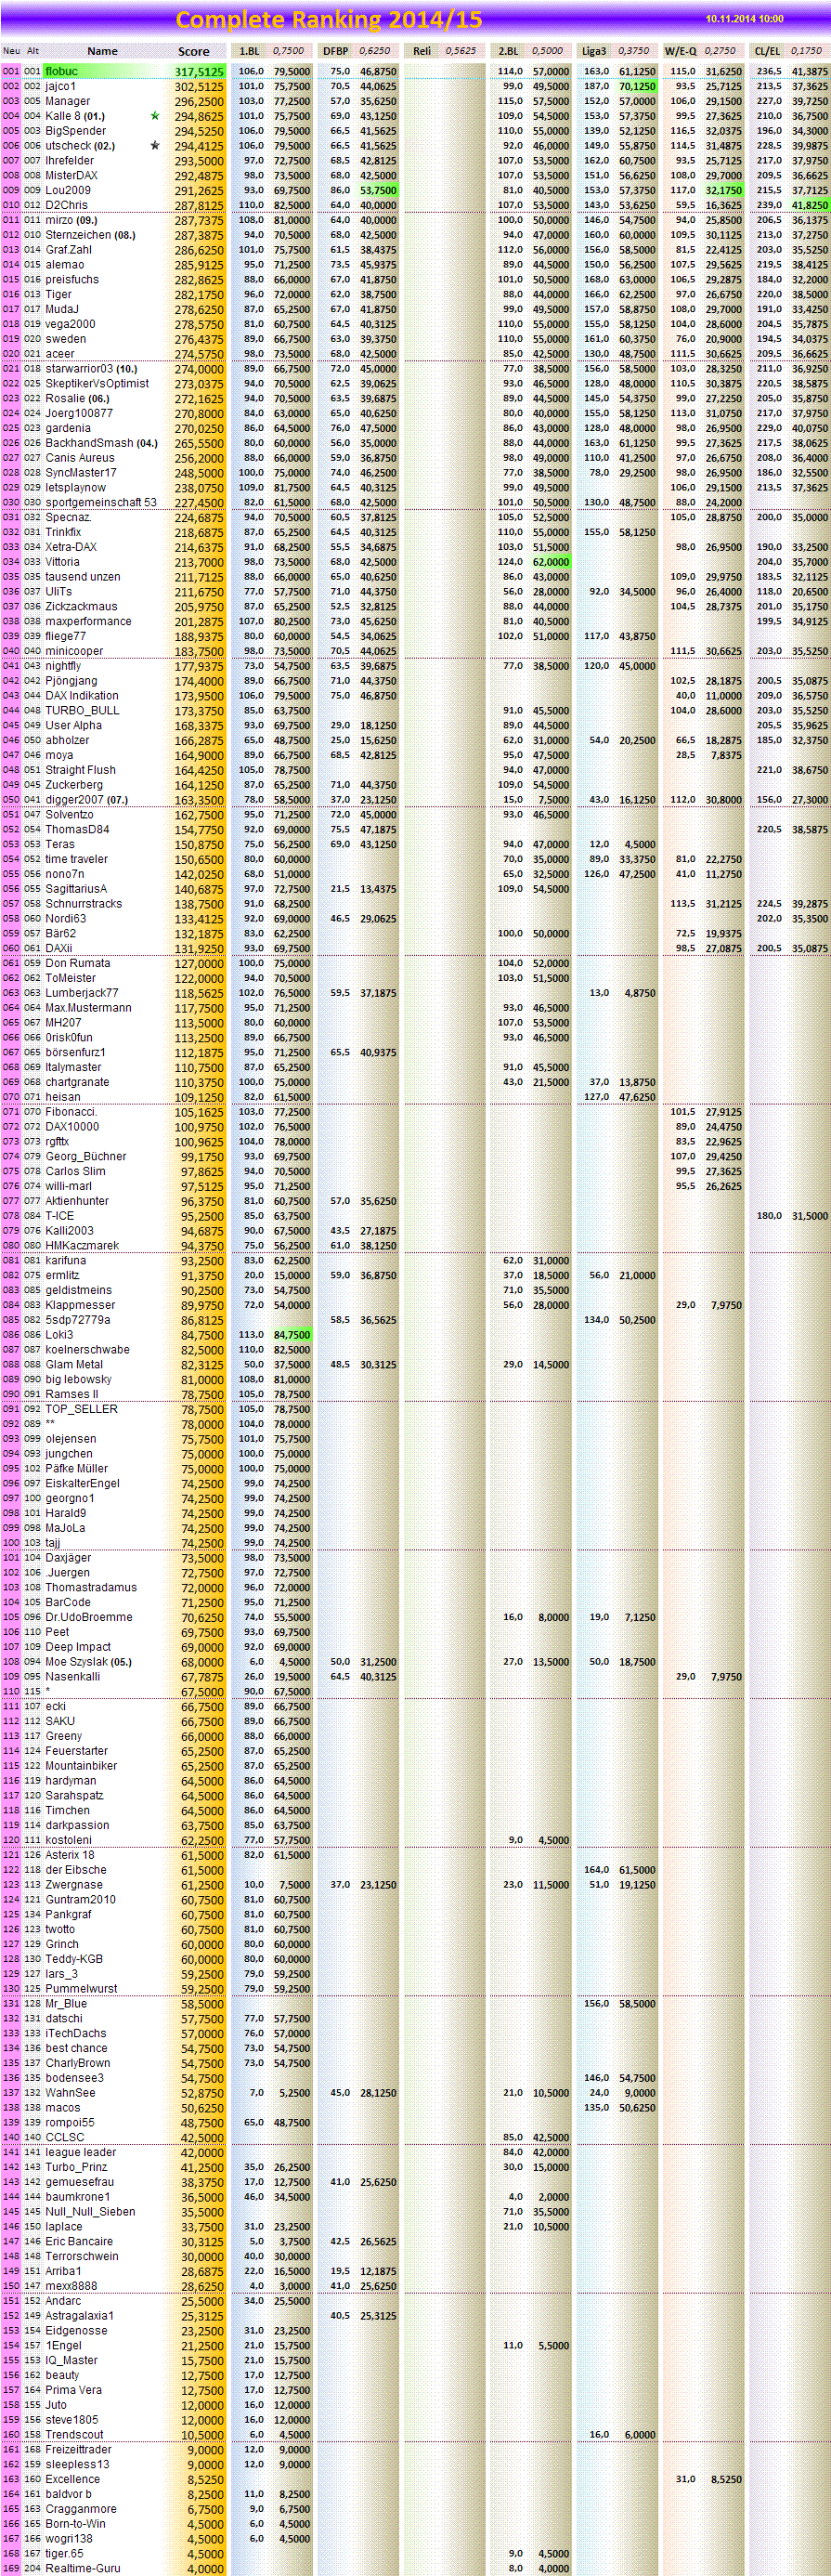Select the player name 'MisterDAX'
The height and width of the screenshot is (2576, 831).
[72, 176]
